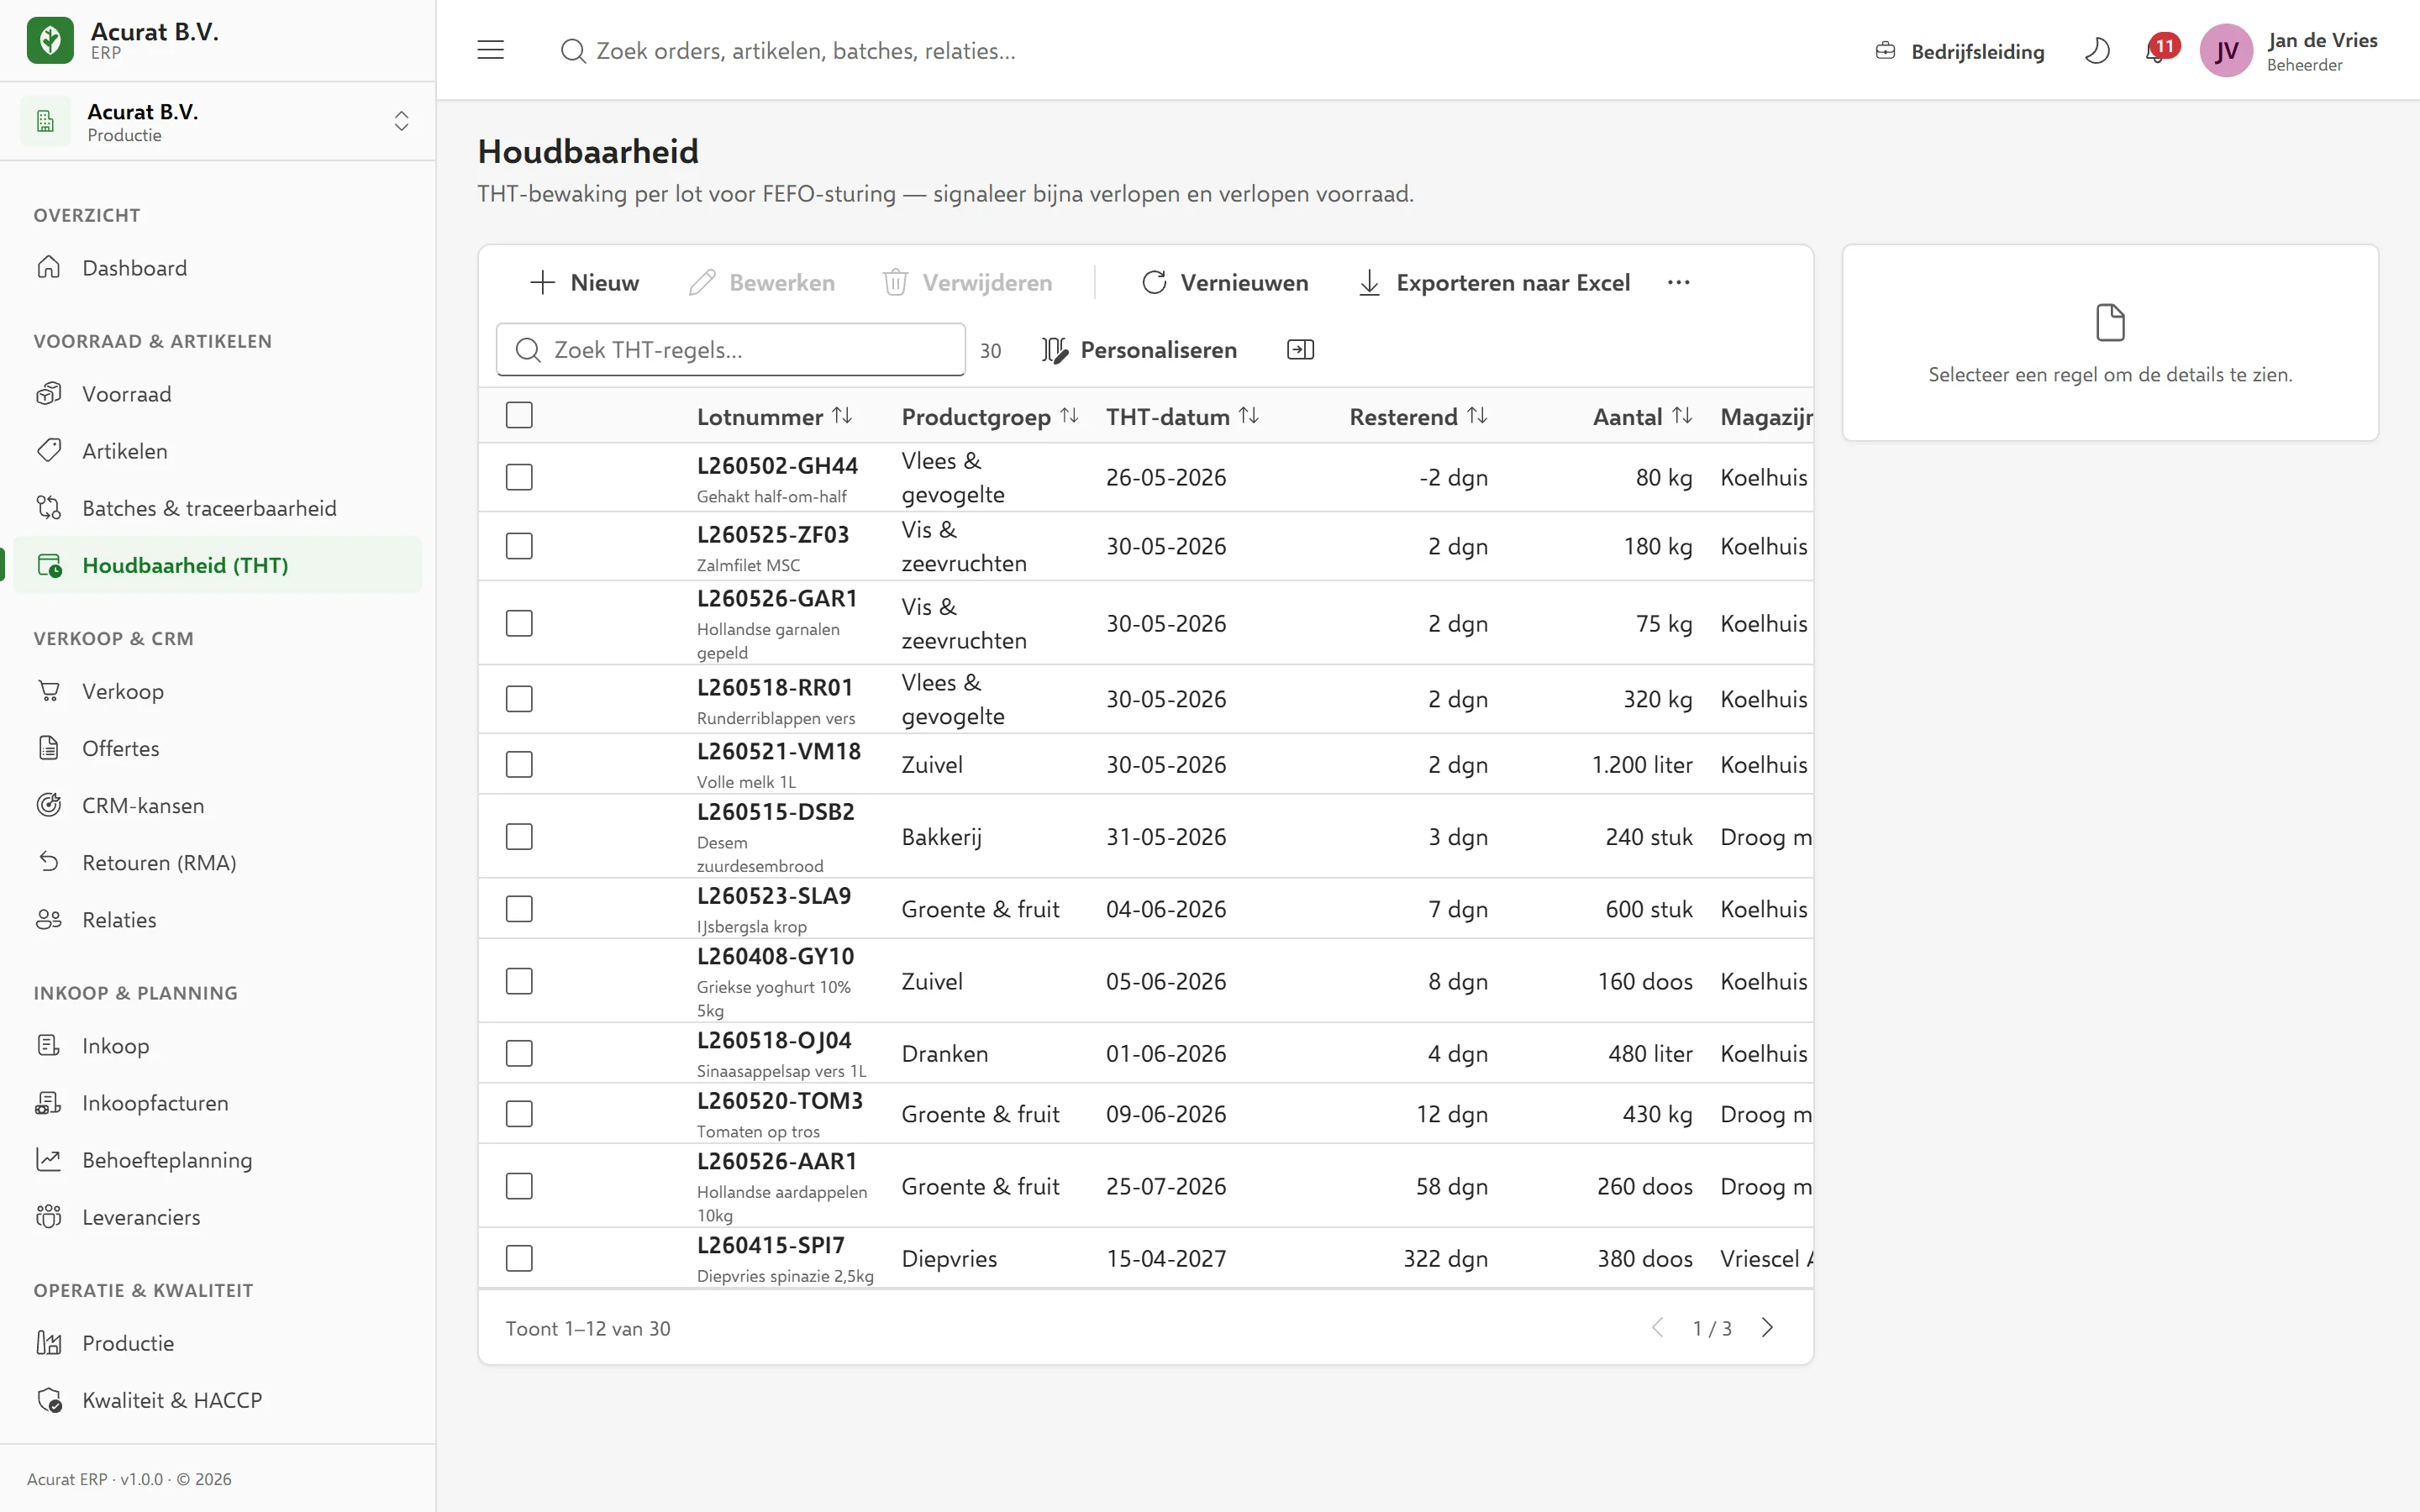
Task: Sort by THT-datum column arrows
Action: click(x=1248, y=415)
